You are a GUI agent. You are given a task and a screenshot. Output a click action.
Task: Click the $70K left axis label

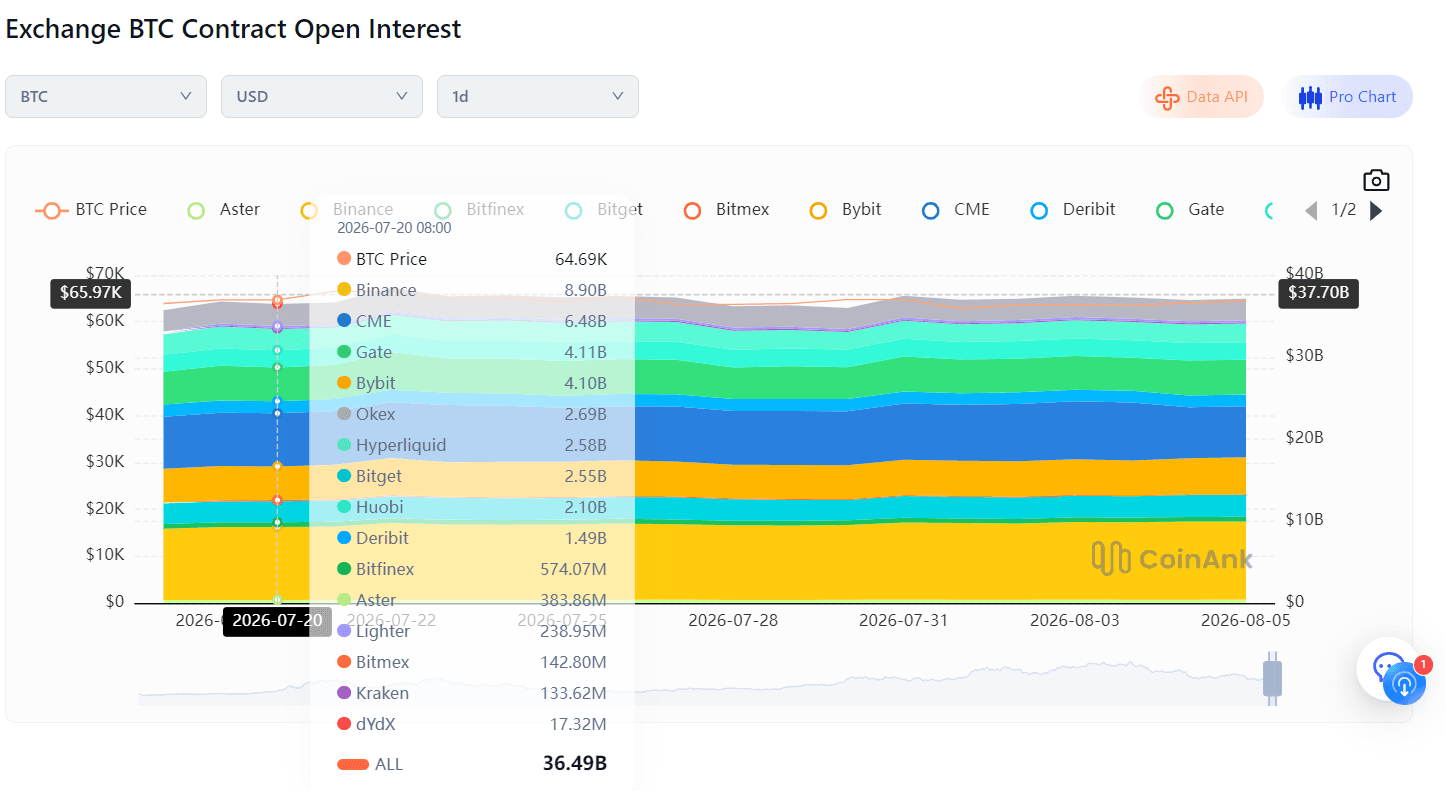coord(105,274)
